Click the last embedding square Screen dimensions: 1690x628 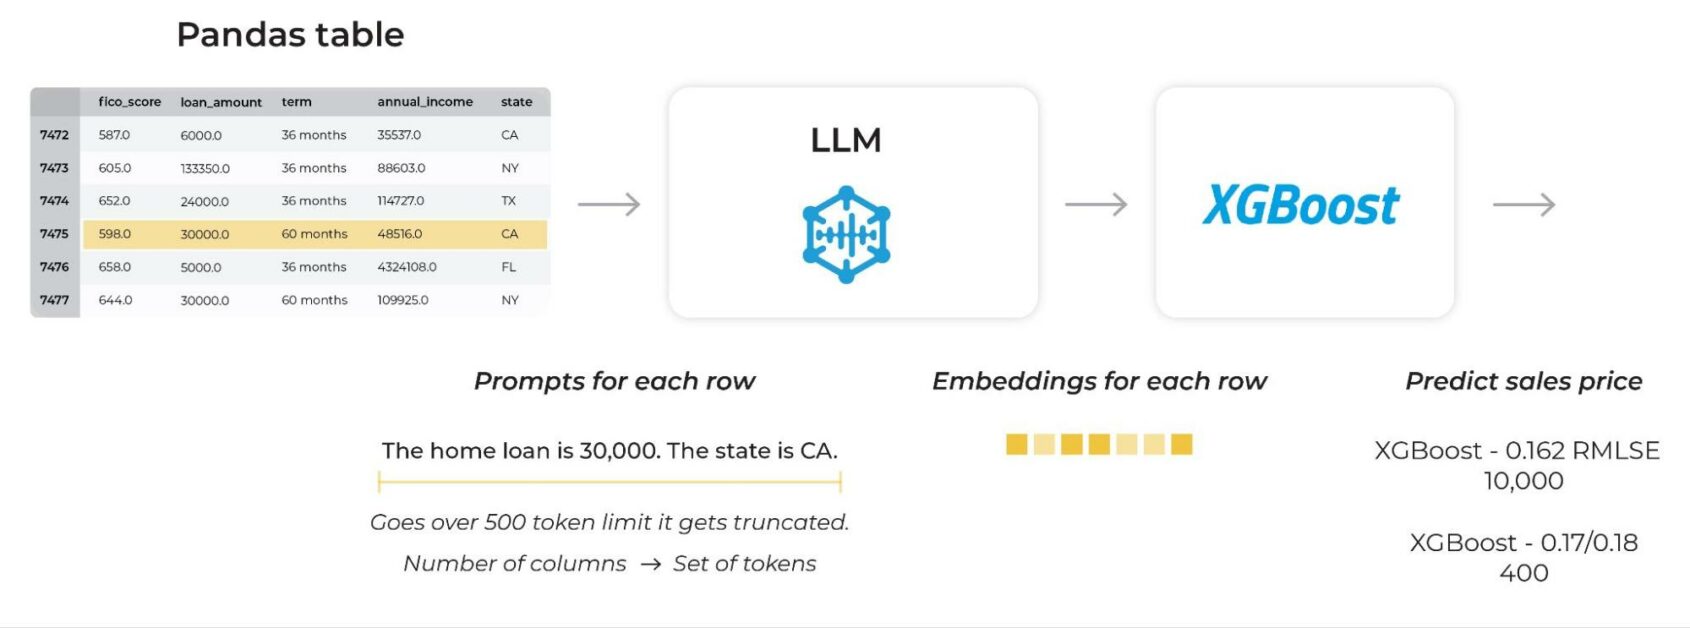1181,444
